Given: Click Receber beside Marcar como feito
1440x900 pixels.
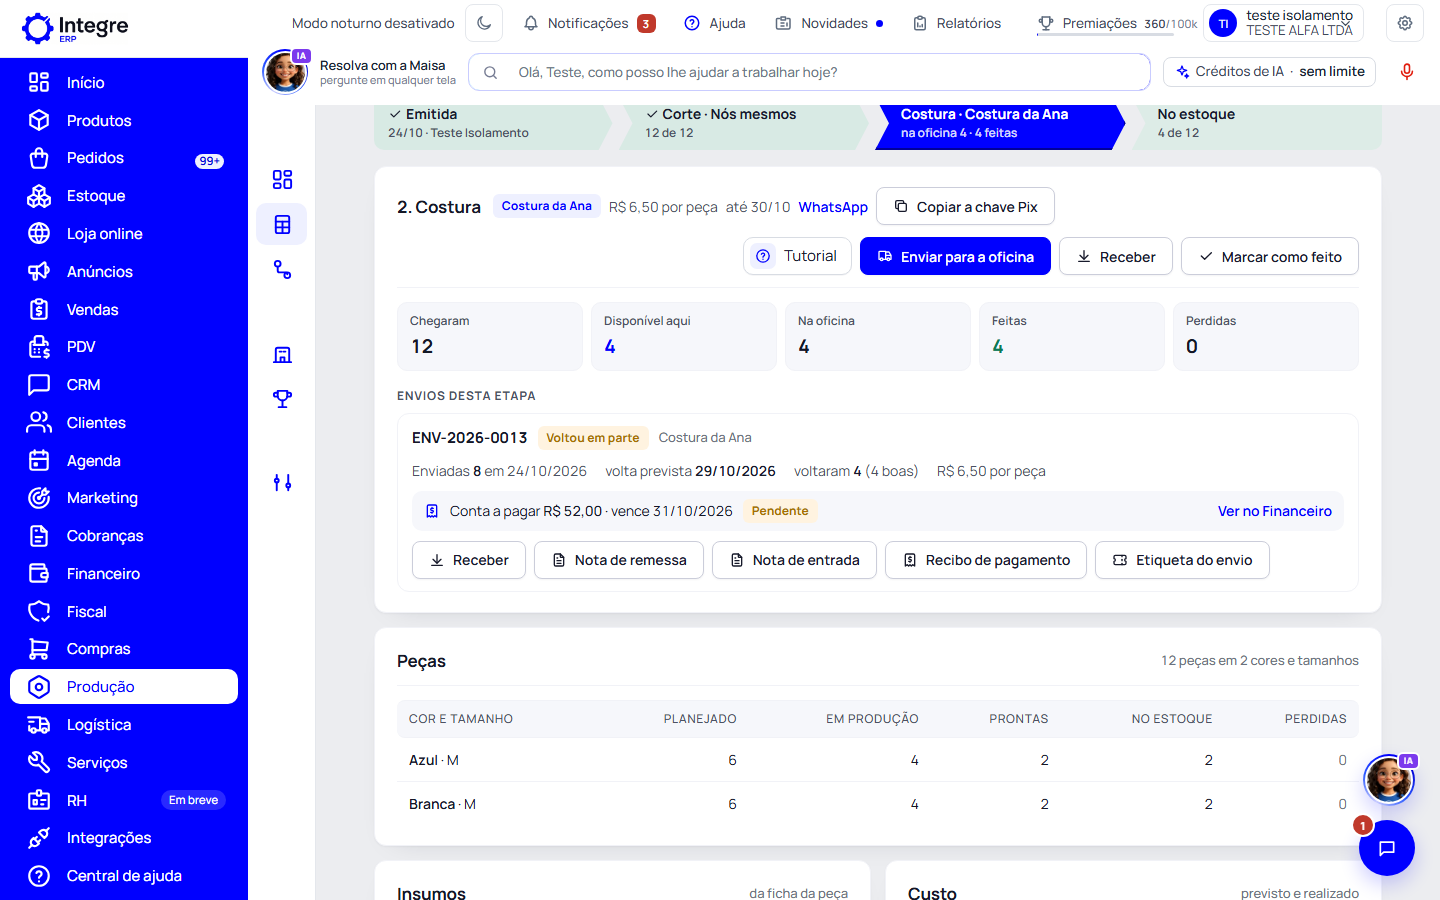Looking at the screenshot, I should (1116, 256).
